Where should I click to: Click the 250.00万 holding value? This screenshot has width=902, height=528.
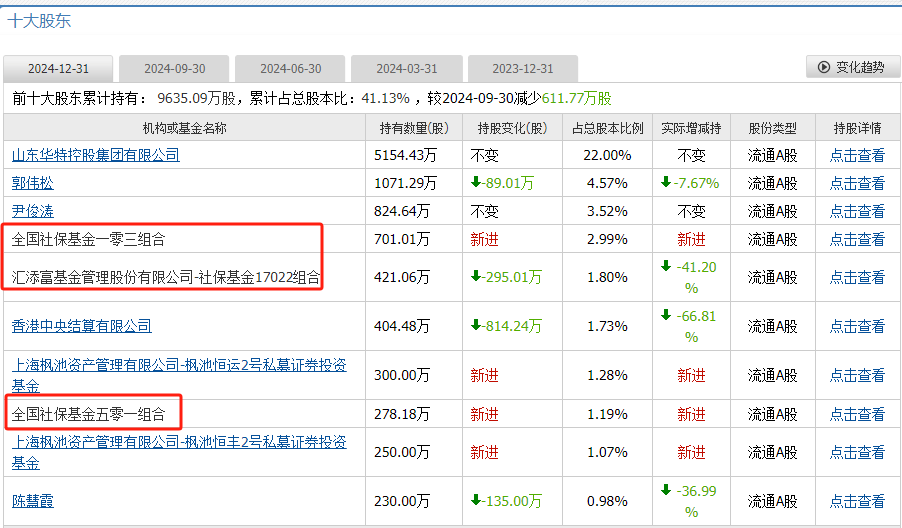click(402, 452)
